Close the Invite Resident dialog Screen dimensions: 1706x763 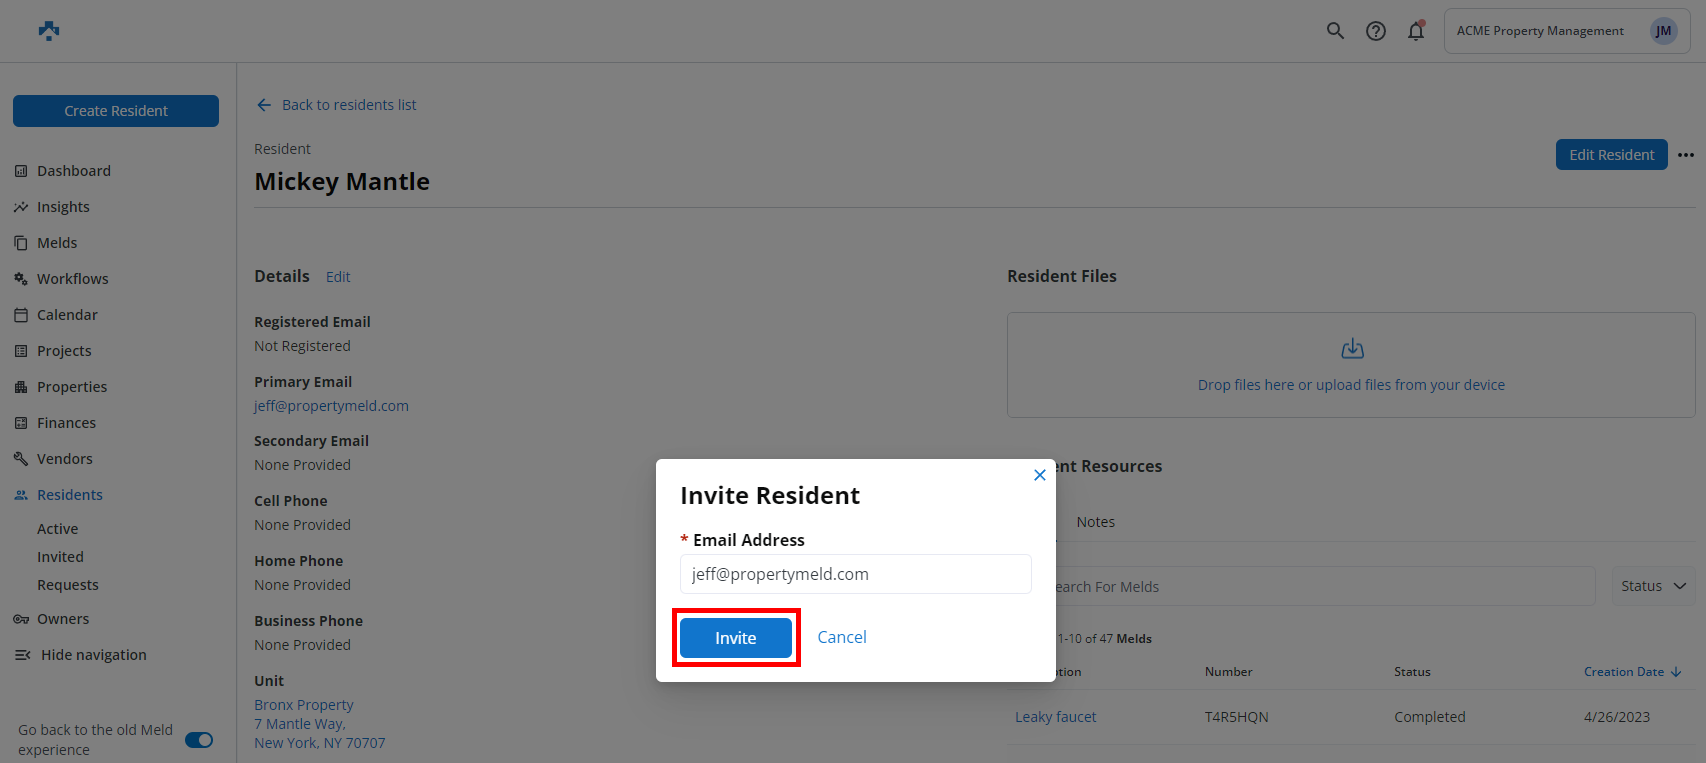coord(1040,475)
